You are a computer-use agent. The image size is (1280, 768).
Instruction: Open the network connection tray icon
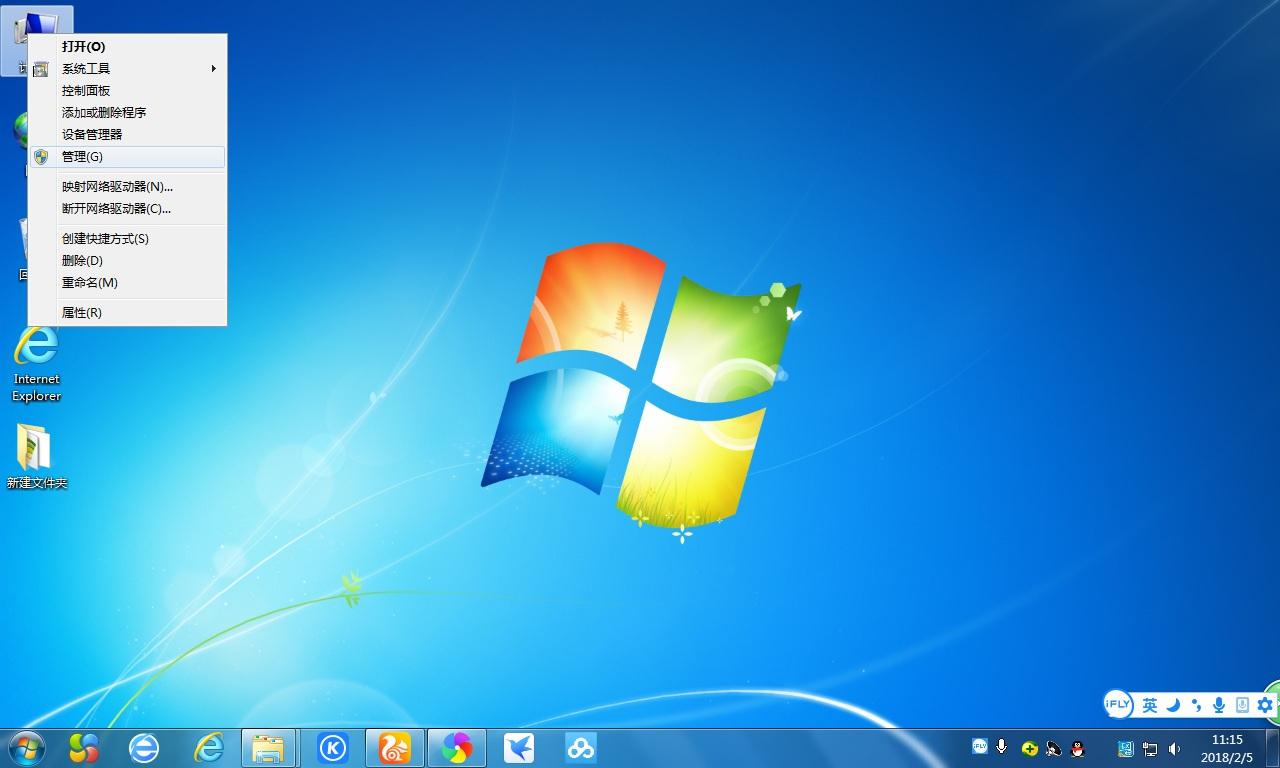[1151, 748]
